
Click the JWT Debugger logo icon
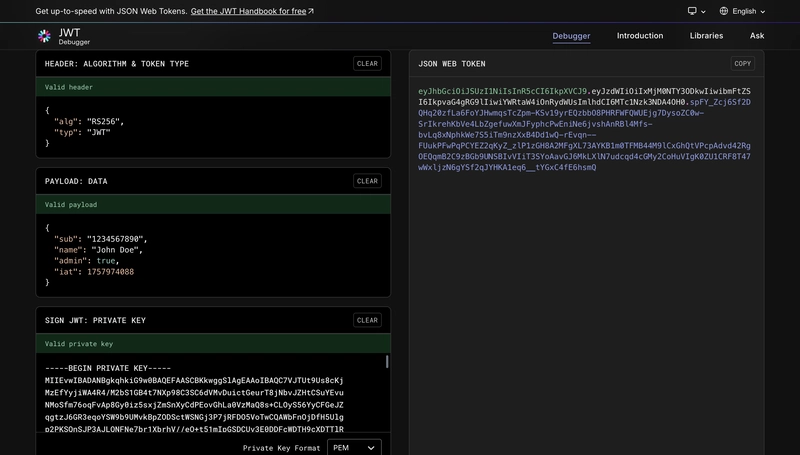(x=44, y=36)
